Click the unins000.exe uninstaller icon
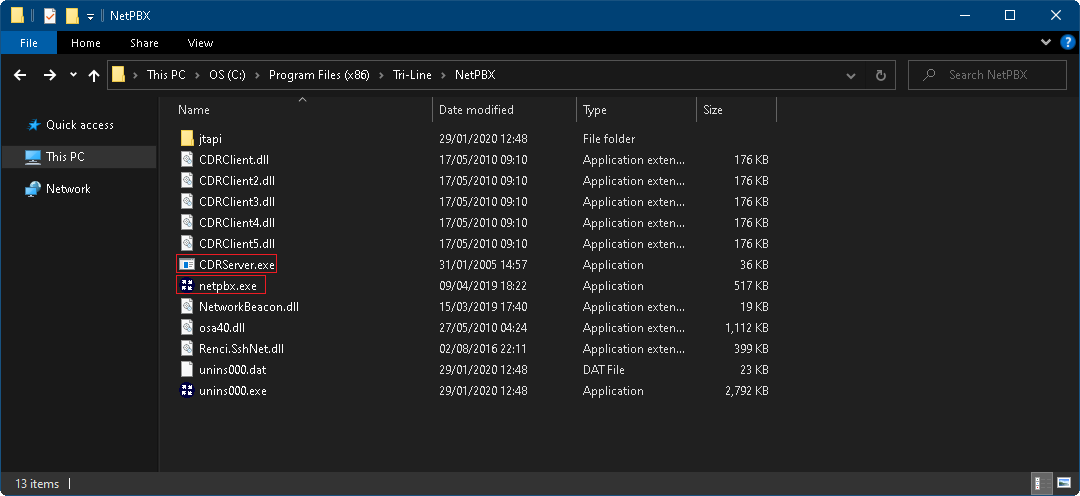 click(187, 391)
